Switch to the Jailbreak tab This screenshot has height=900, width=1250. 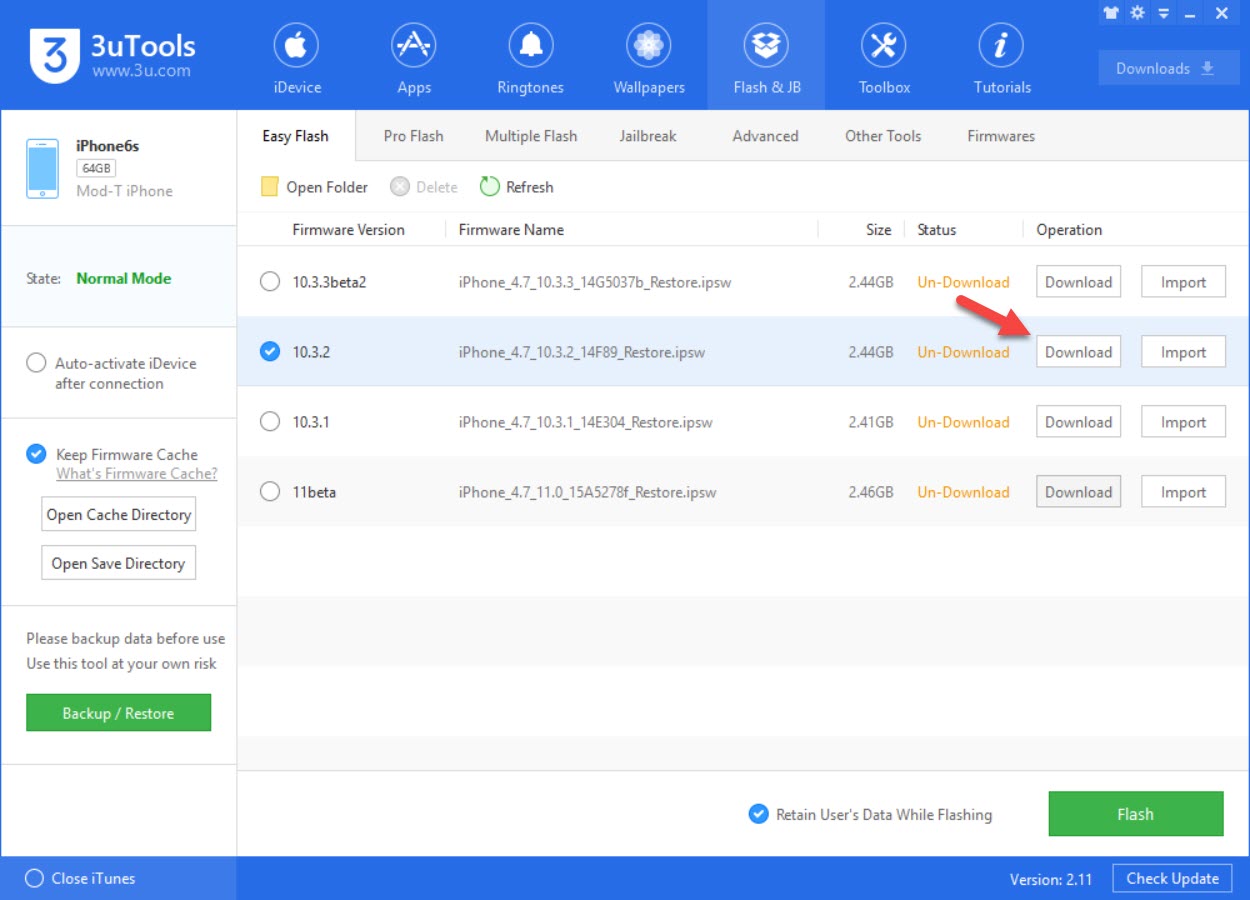pos(648,136)
